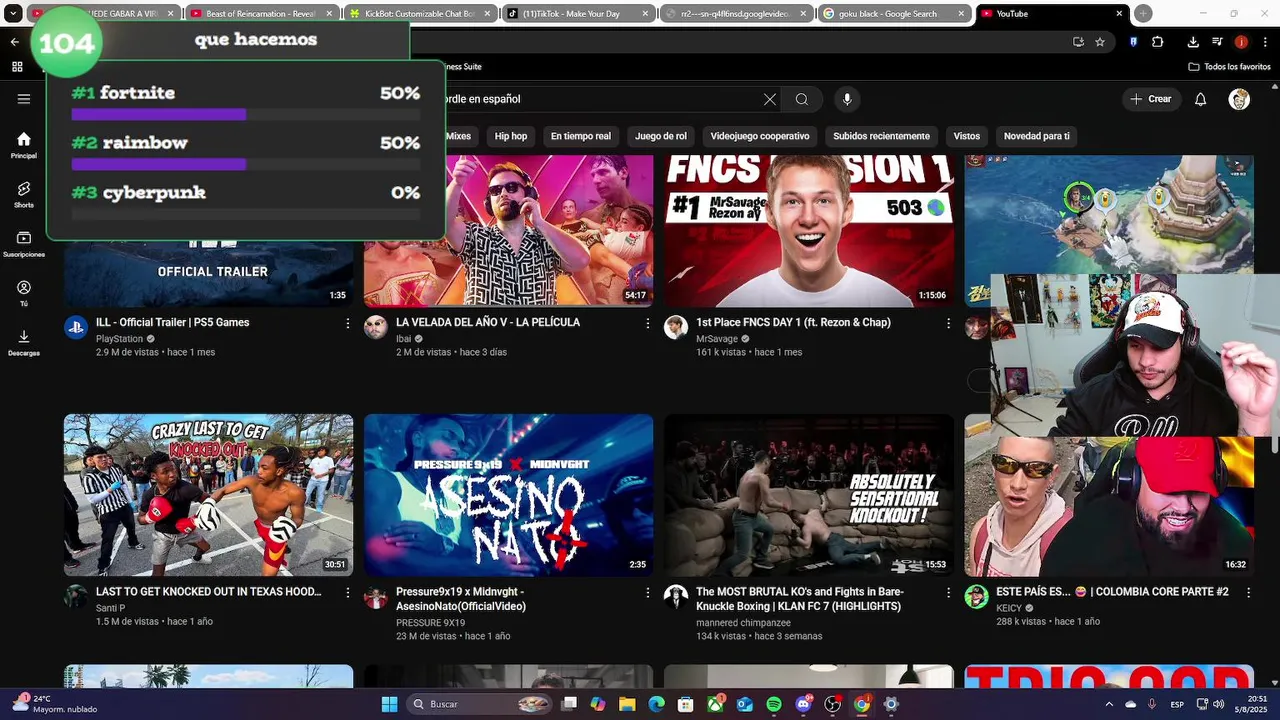Open the Asesino Nato video thumbnail
The image size is (1280, 720).
[x=508, y=495]
